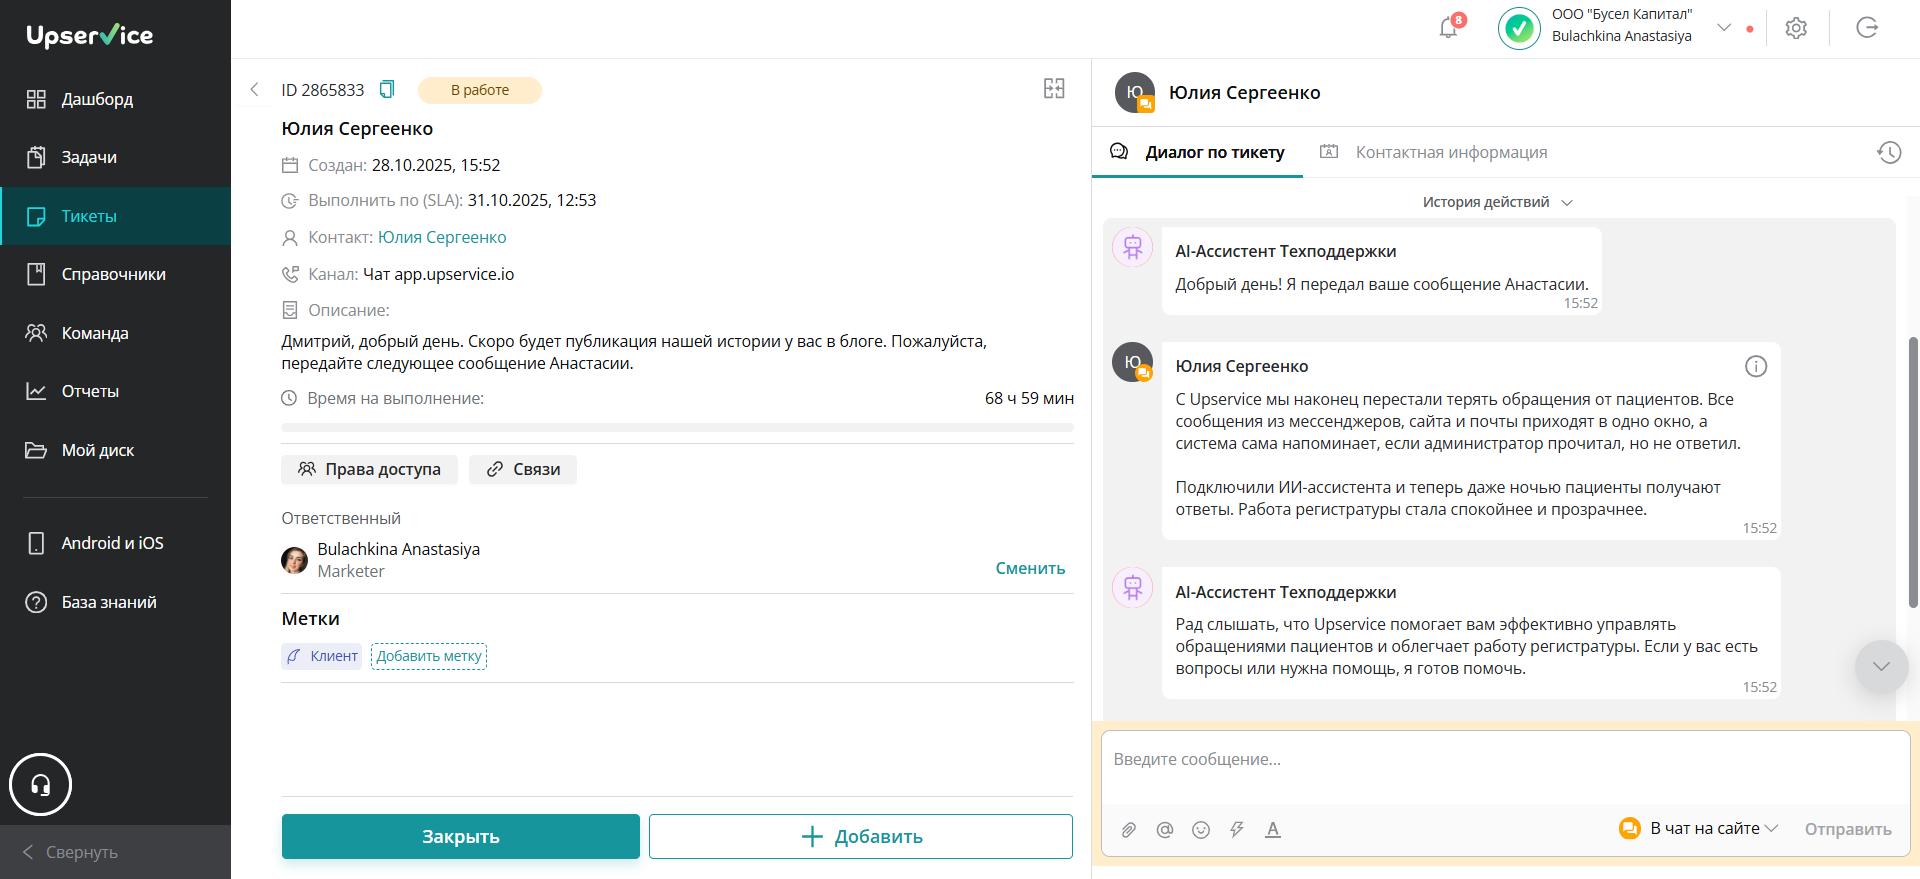Click the headset support button
This screenshot has width=1920, height=879.
(40, 785)
